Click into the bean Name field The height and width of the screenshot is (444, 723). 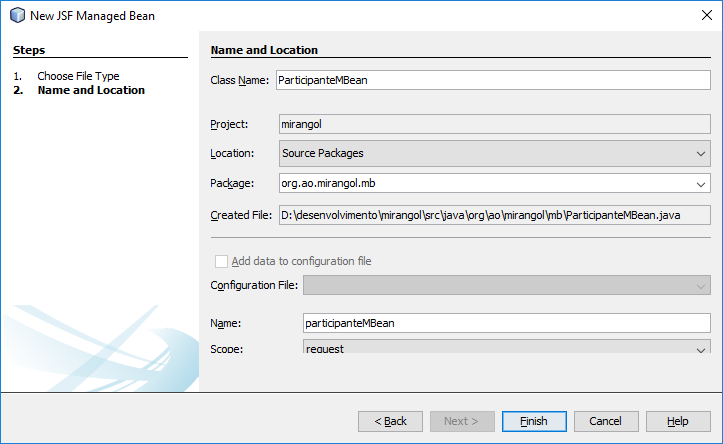(x=507, y=323)
